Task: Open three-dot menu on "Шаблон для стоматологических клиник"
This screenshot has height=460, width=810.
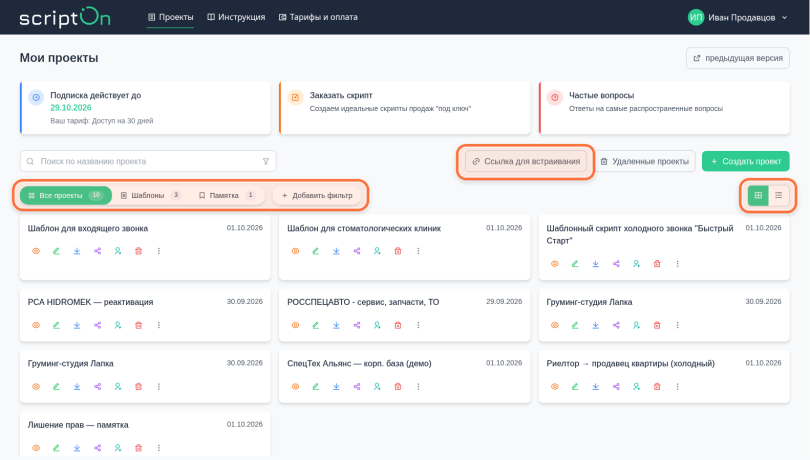Action: [x=418, y=251]
